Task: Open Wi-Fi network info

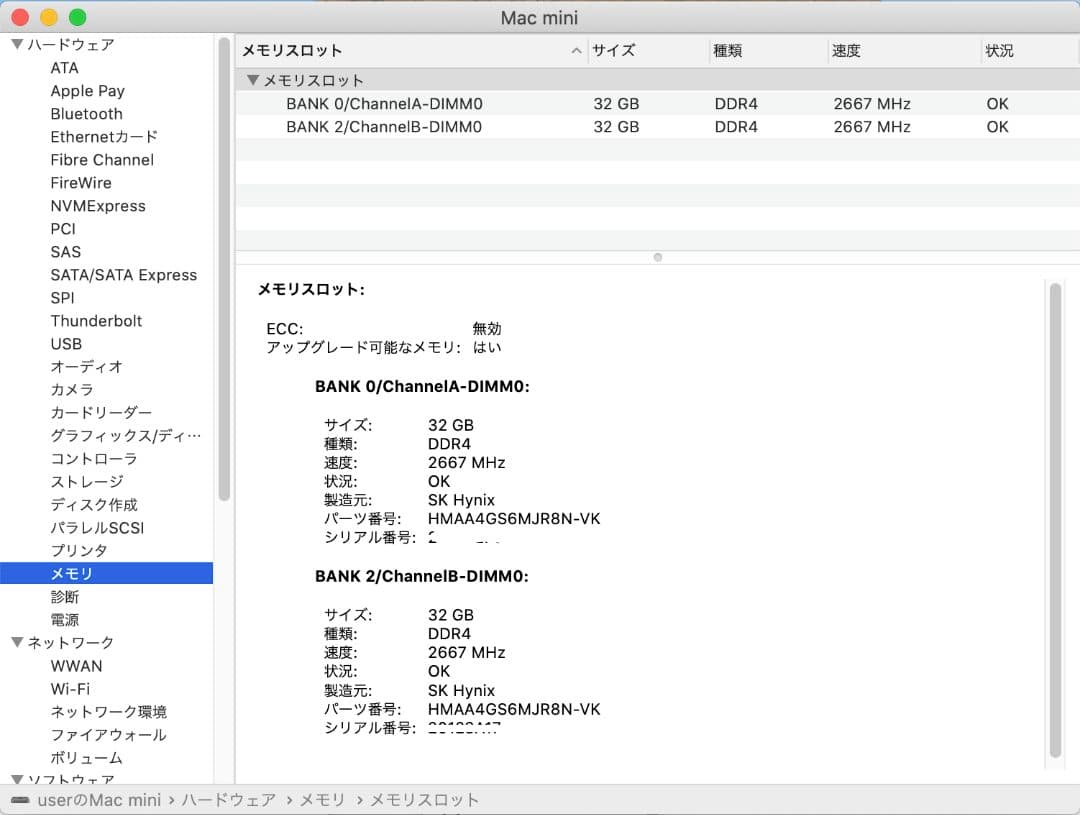Action: [70, 689]
